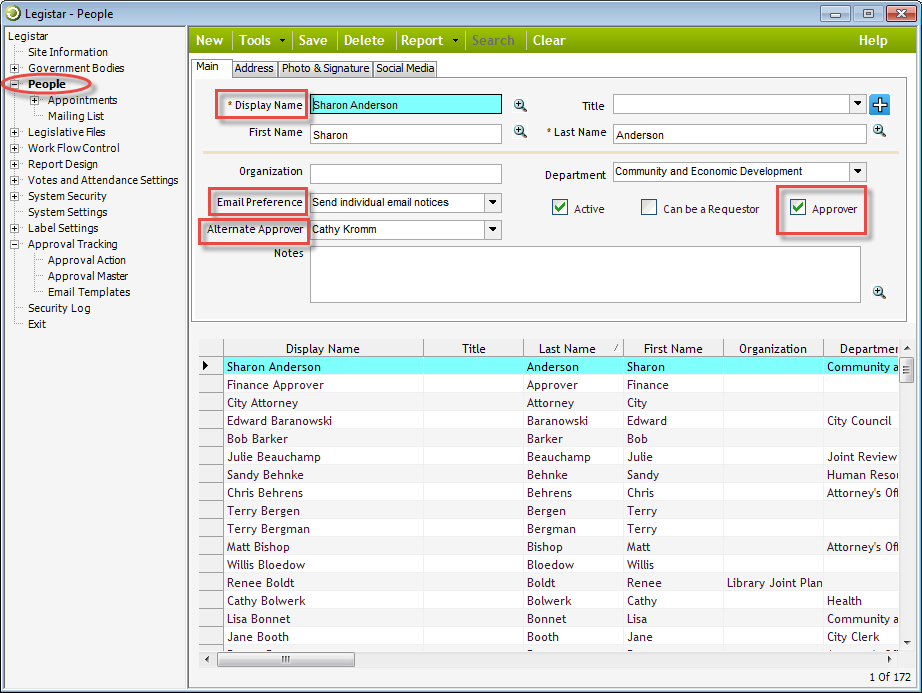Open lookup magnifier beside First Name field
Image resolution: width=922 pixels, height=693 pixels.
pos(520,131)
